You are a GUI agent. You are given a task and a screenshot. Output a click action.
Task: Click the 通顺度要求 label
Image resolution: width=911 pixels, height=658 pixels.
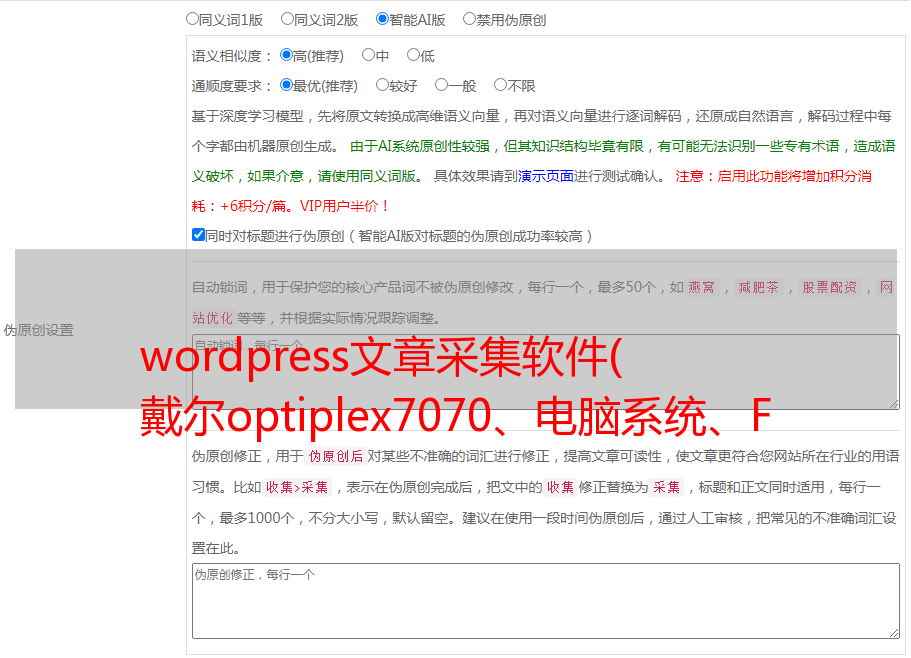coord(227,87)
